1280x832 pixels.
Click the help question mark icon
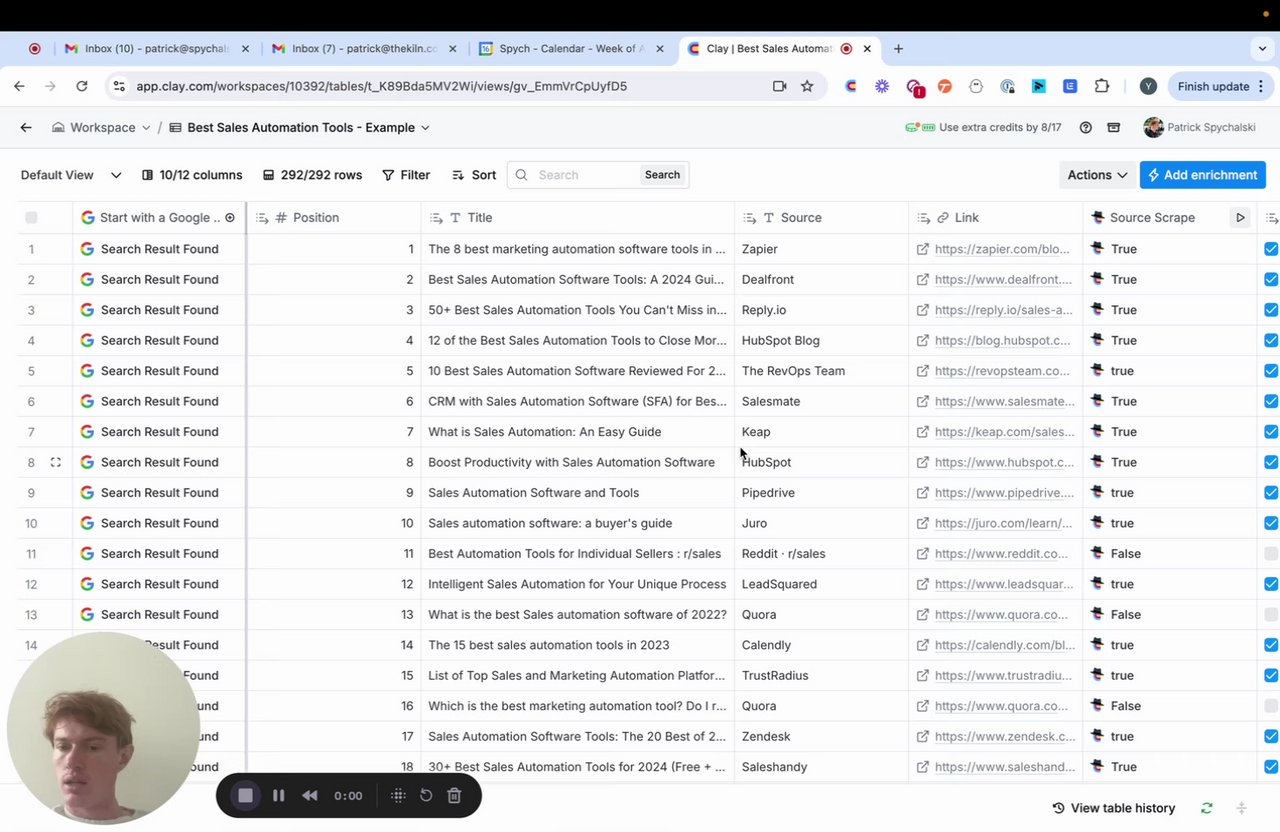(1085, 127)
